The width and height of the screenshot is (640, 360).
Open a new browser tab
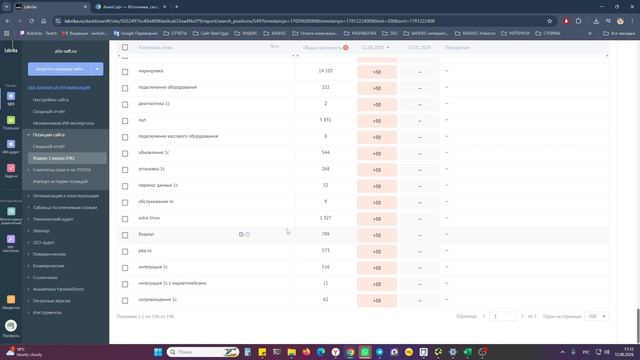coord(176,7)
